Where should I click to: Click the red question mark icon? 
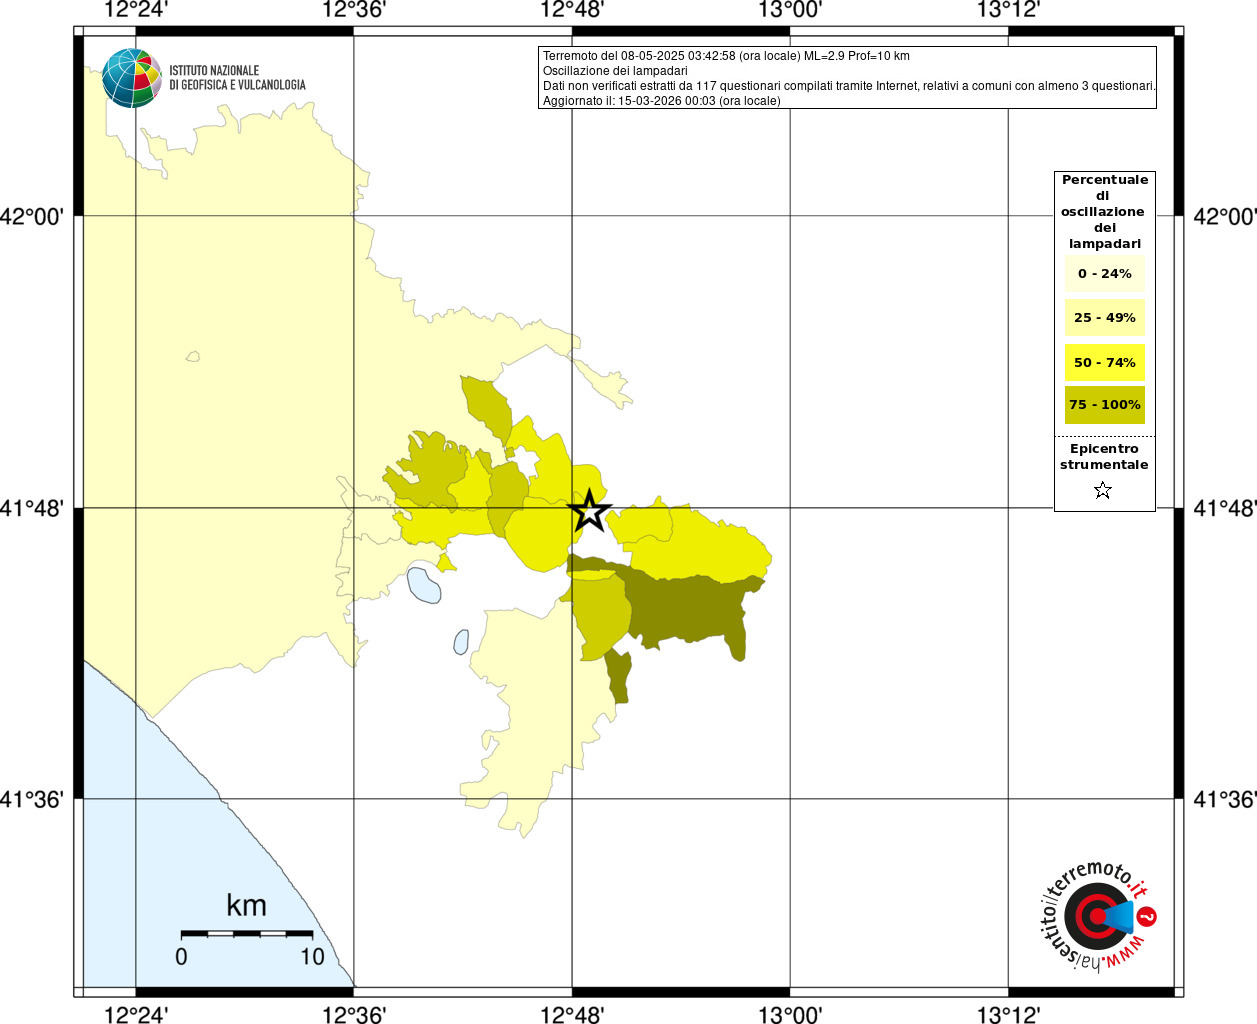point(1147,916)
